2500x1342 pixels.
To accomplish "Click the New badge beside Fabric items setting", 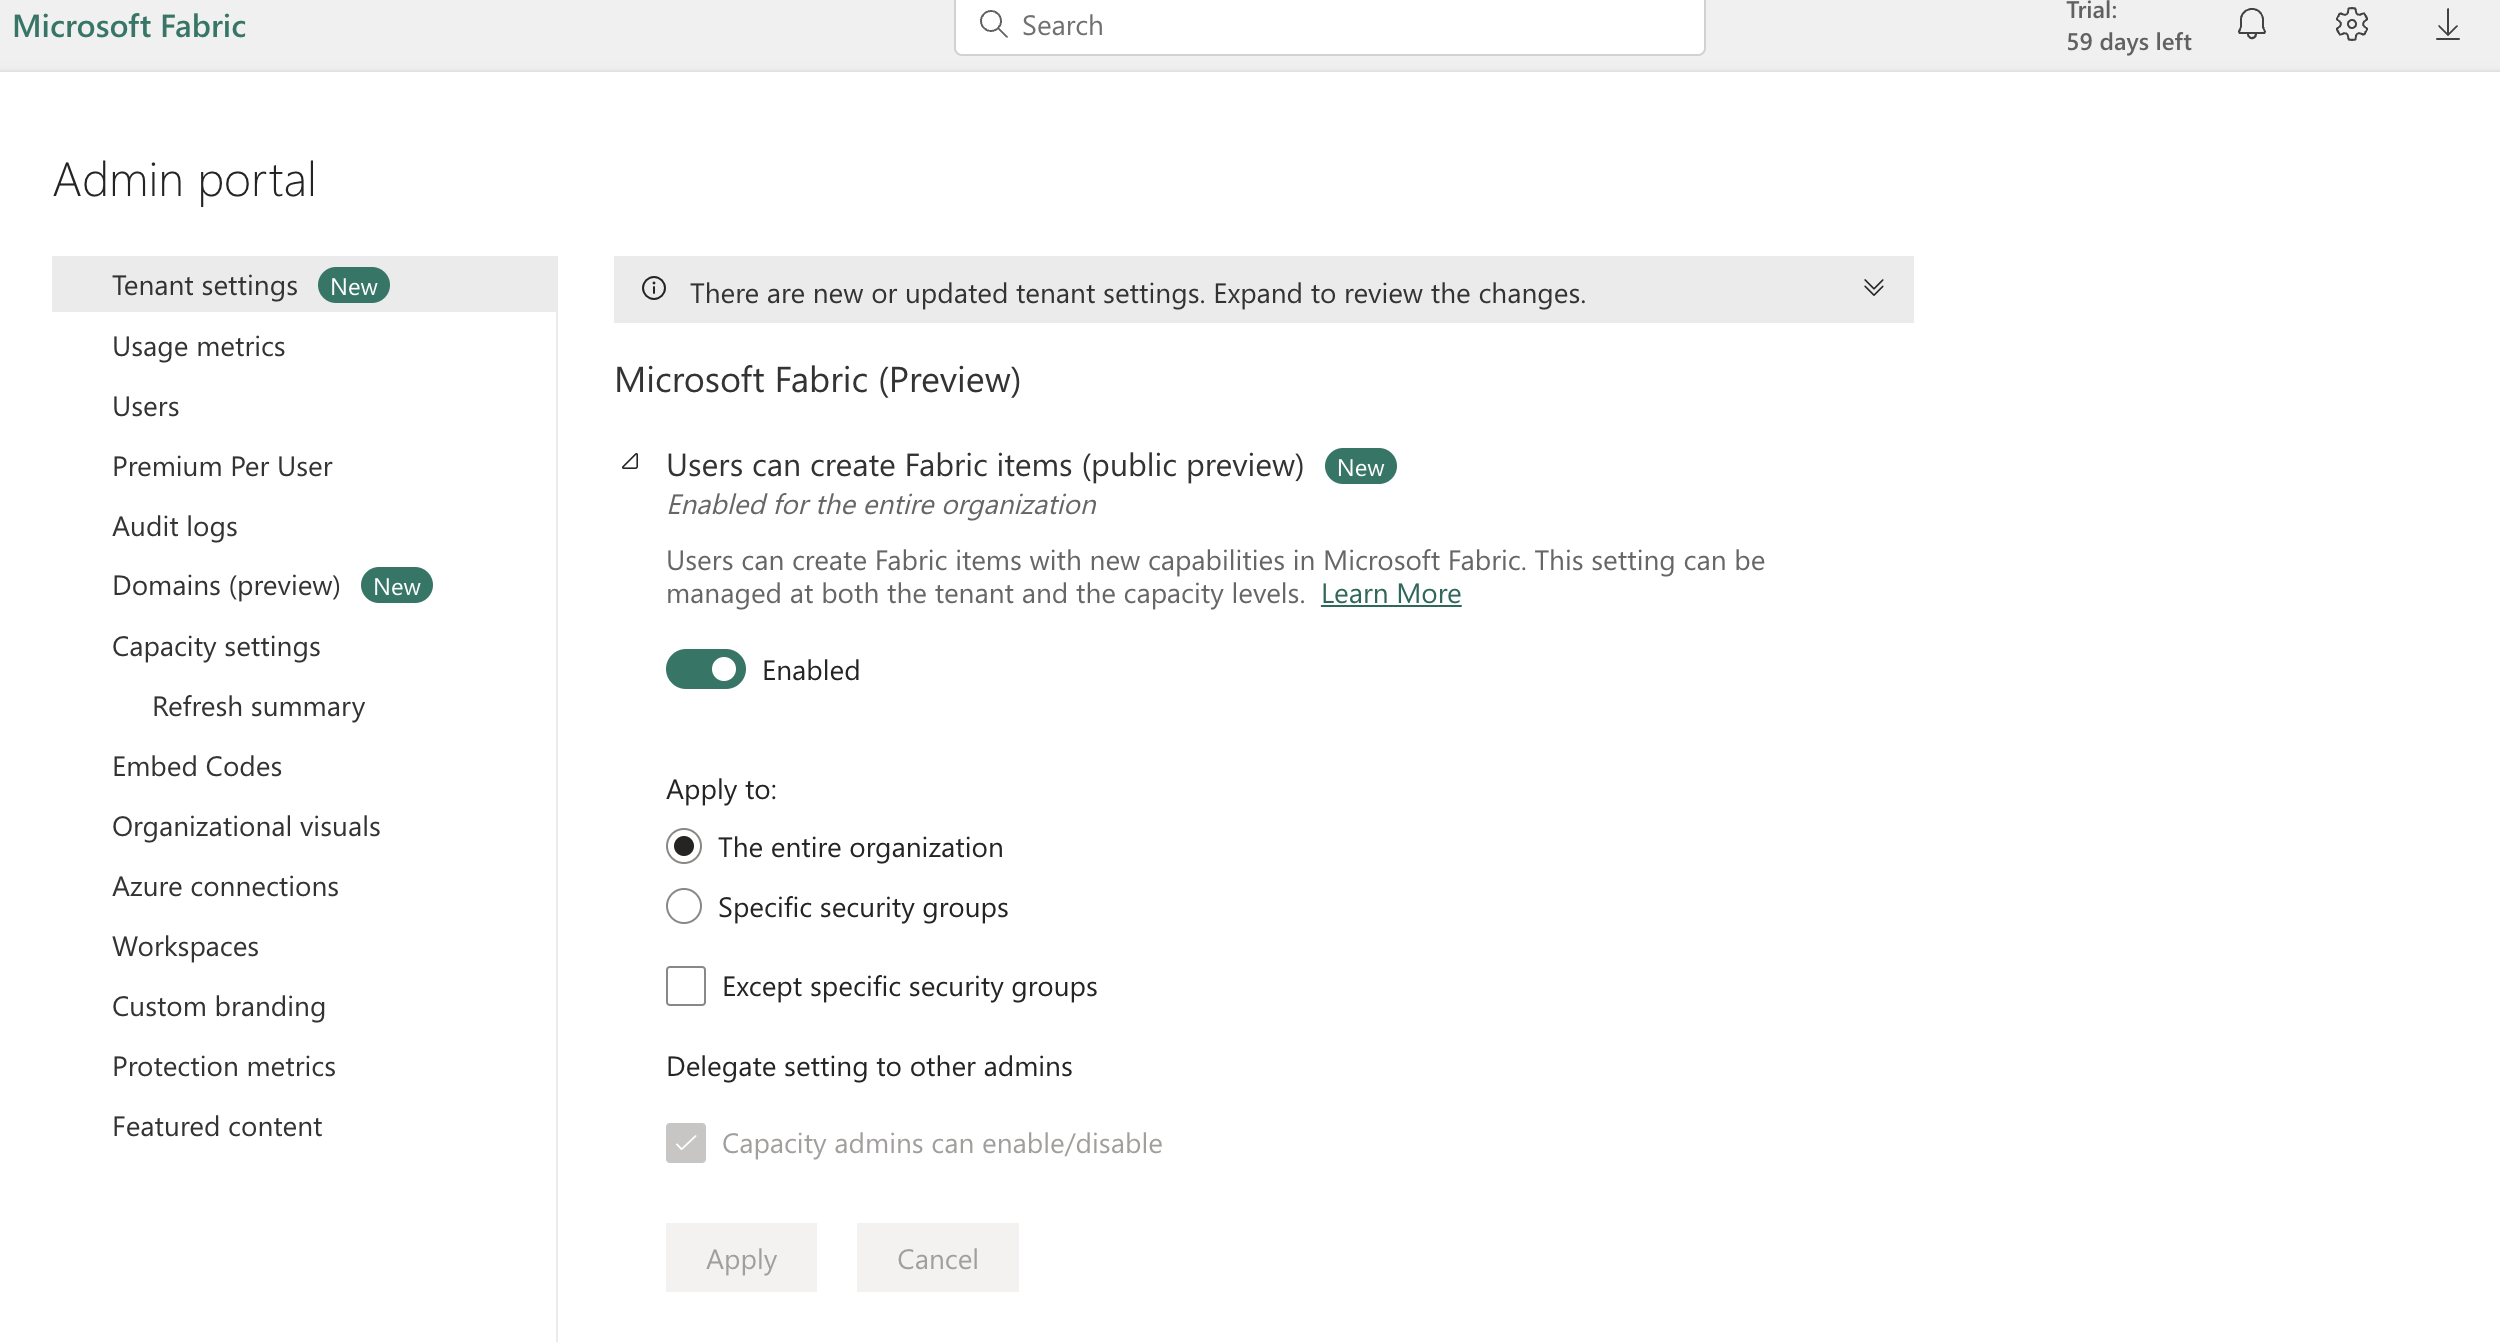I will tap(1360, 466).
